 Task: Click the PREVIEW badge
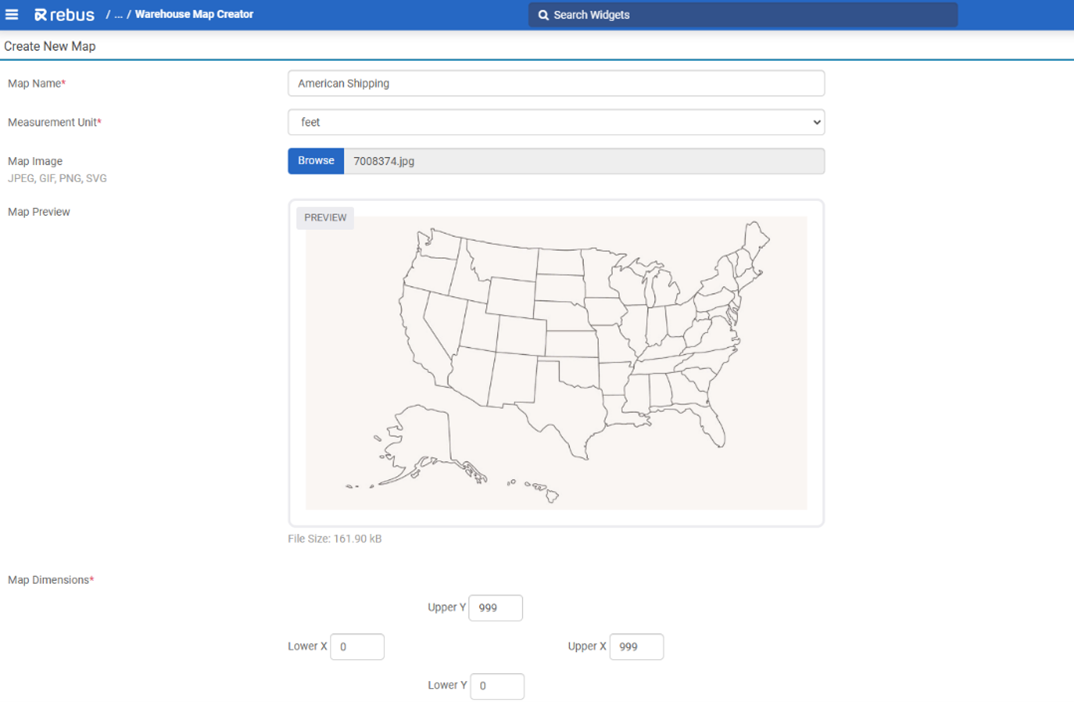click(x=325, y=218)
